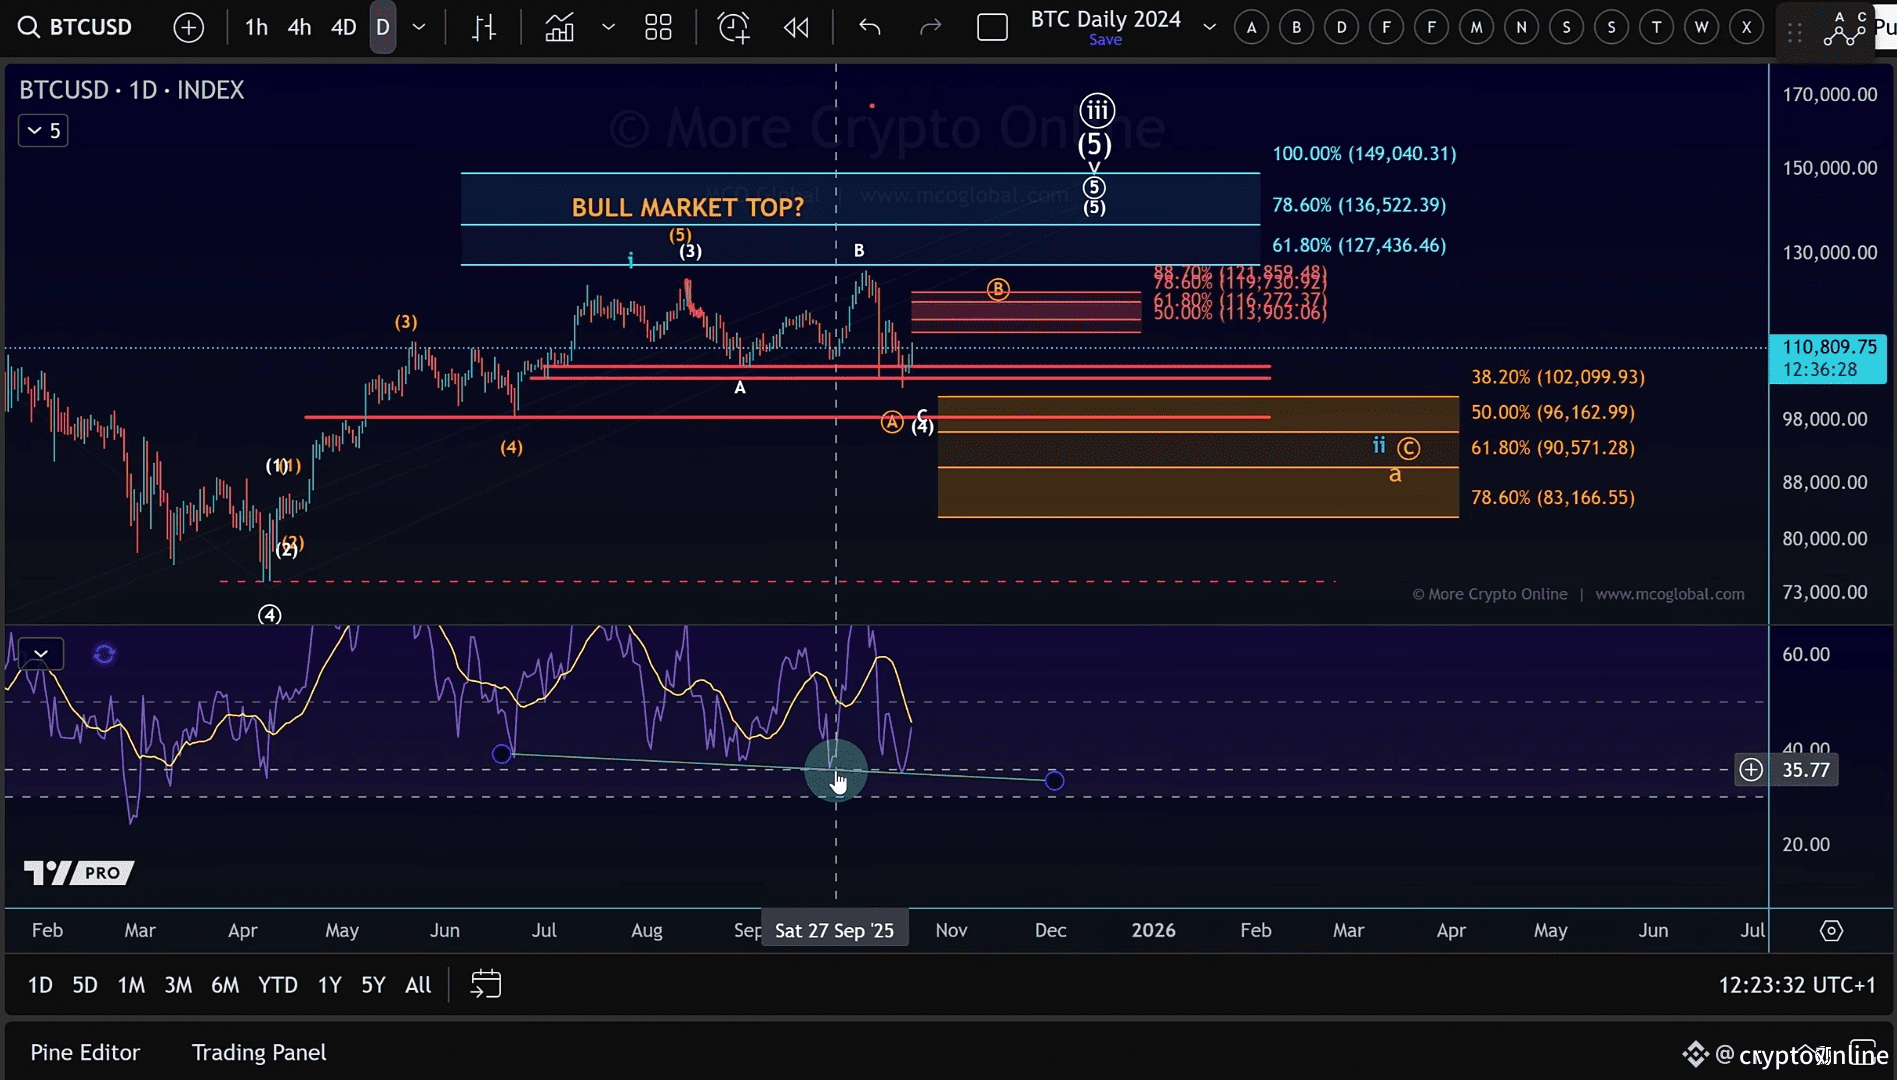The width and height of the screenshot is (1897, 1080).
Task: Switch to the 4h timeframe
Action: click(x=299, y=27)
